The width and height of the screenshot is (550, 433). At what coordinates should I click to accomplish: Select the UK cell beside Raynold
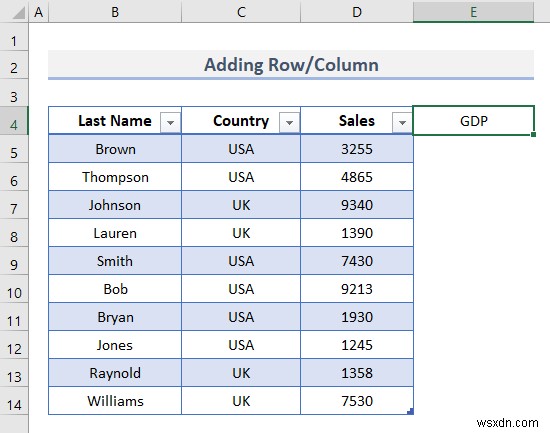pos(241,373)
